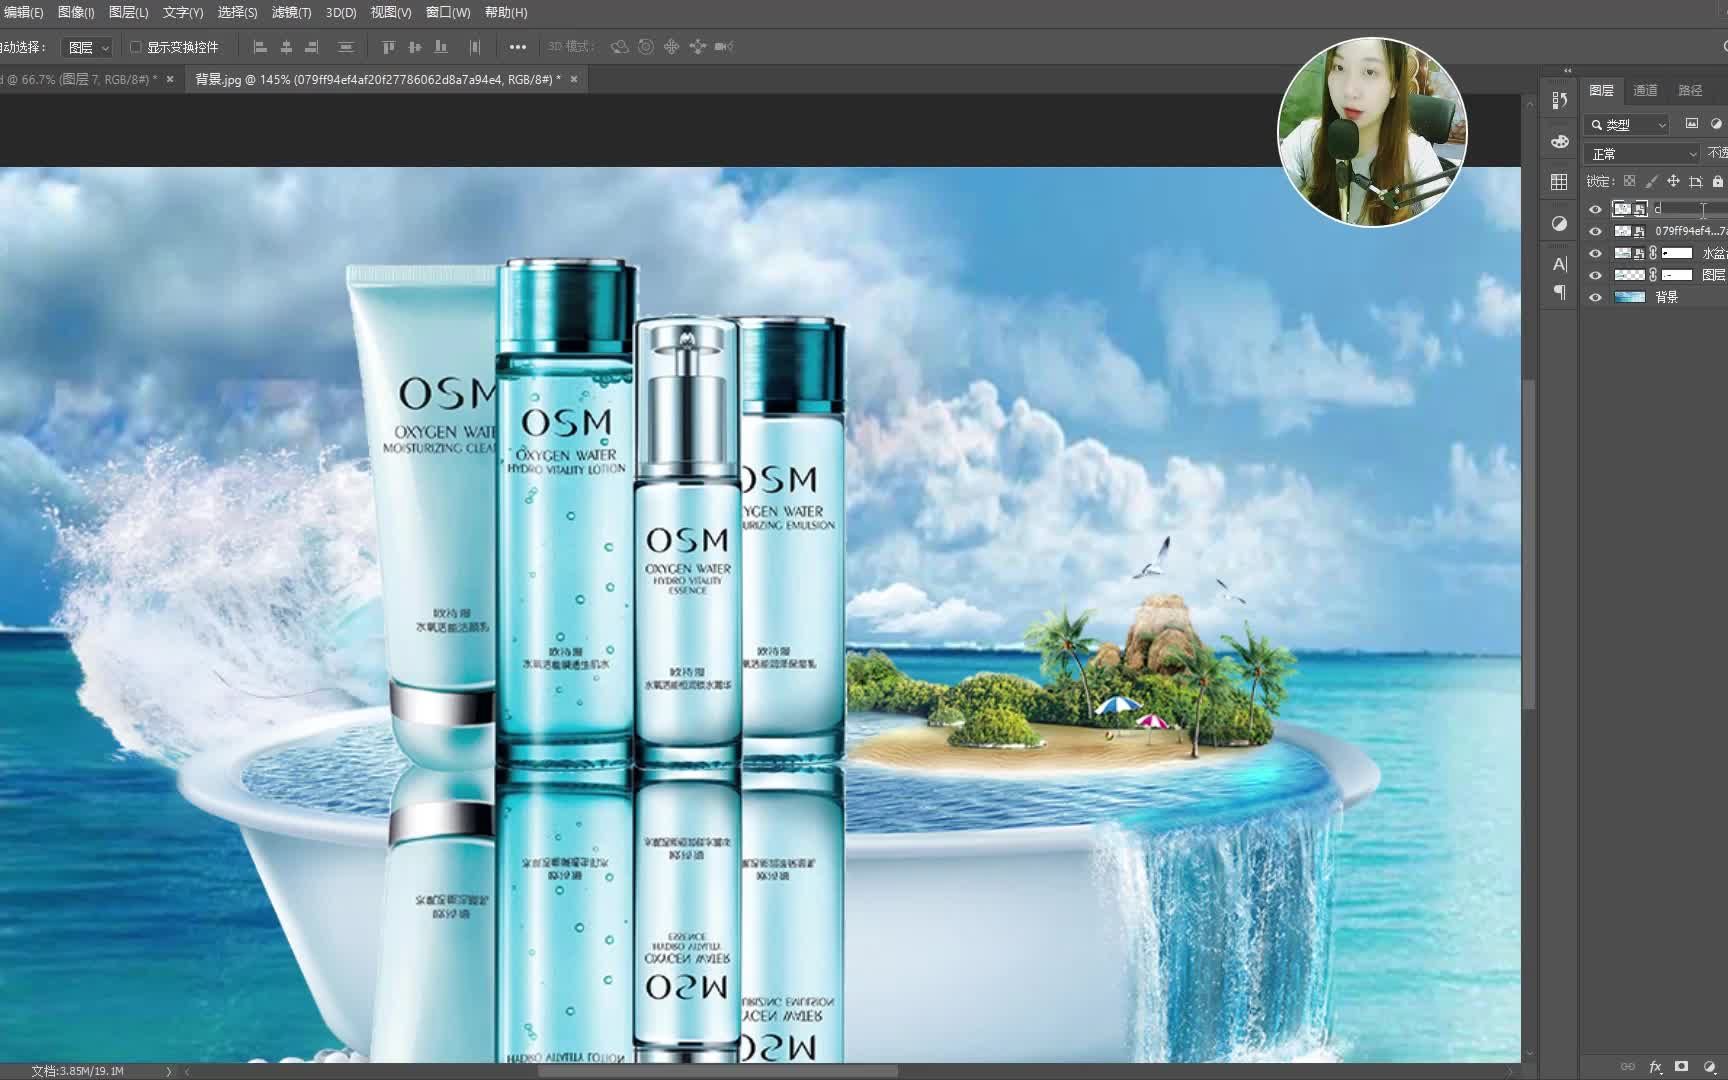The height and width of the screenshot is (1080, 1728).
Task: Open the 文字(Y) menu
Action: click(183, 12)
